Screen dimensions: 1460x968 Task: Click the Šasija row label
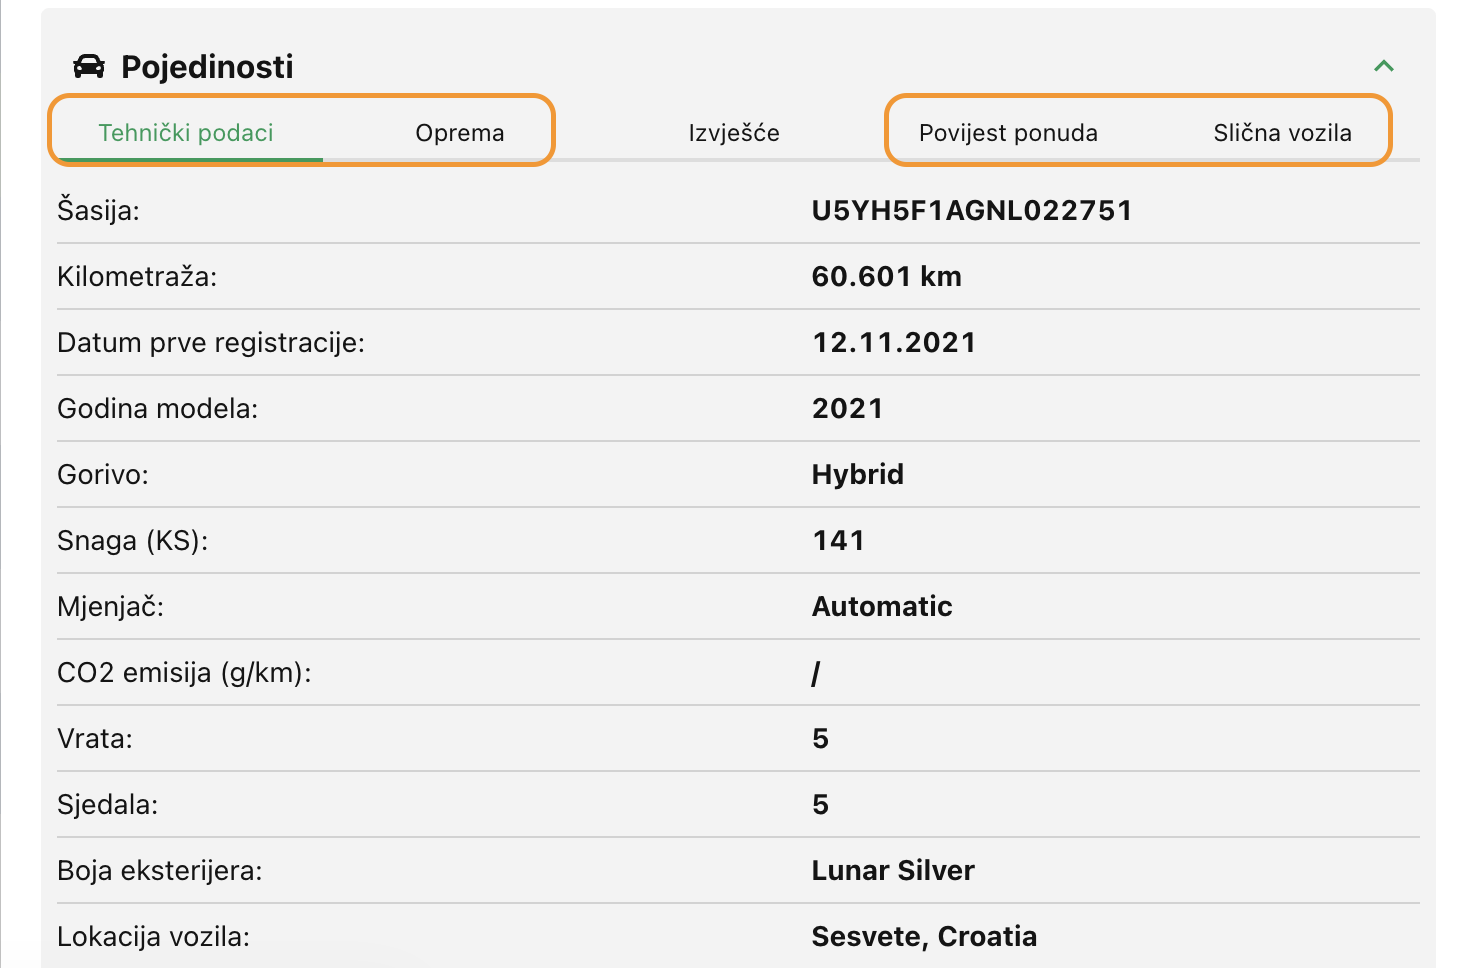point(98,210)
